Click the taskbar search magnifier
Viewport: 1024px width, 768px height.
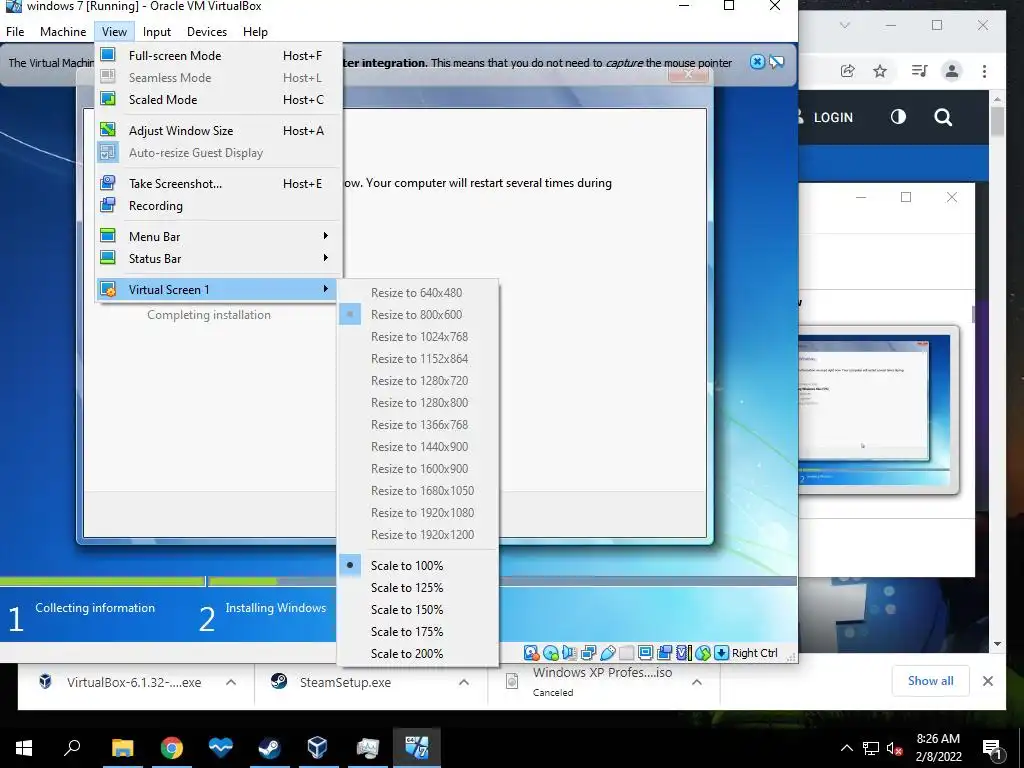coord(72,747)
